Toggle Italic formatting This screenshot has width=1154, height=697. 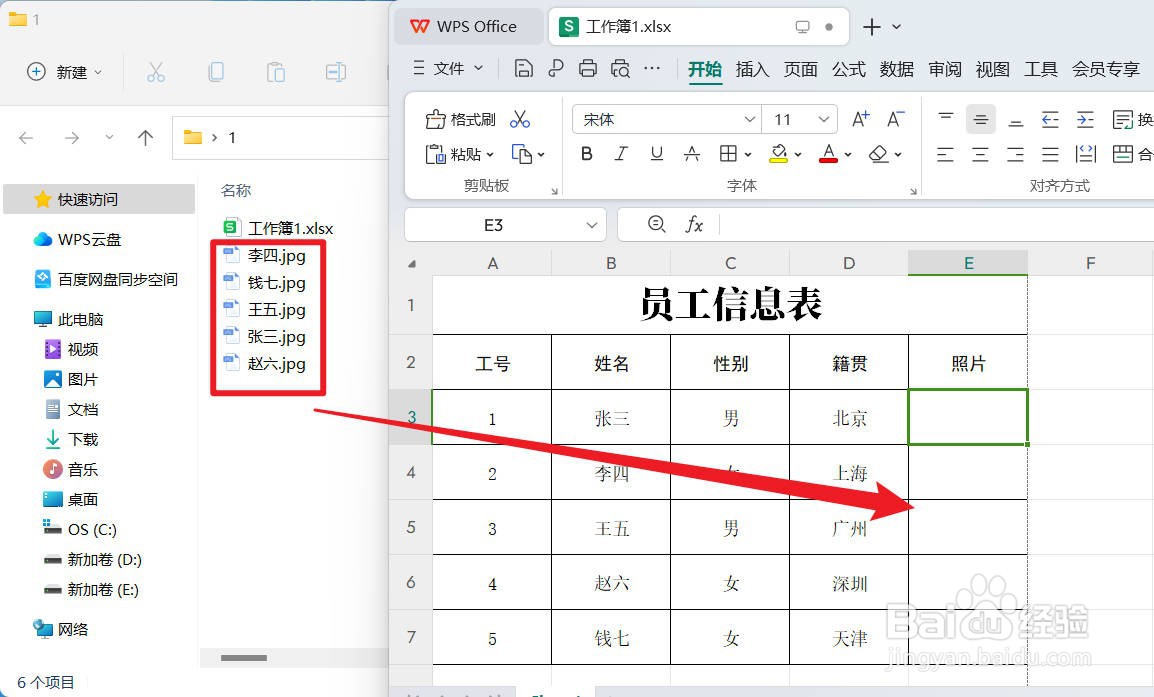621,154
